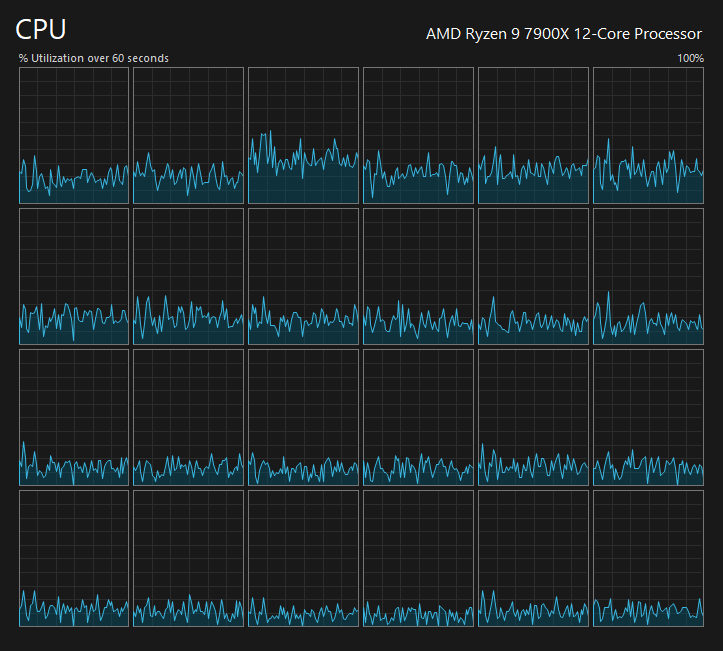Viewport: 723px width, 651px height.
Task: Select the second core graph in second row
Action: coord(188,276)
